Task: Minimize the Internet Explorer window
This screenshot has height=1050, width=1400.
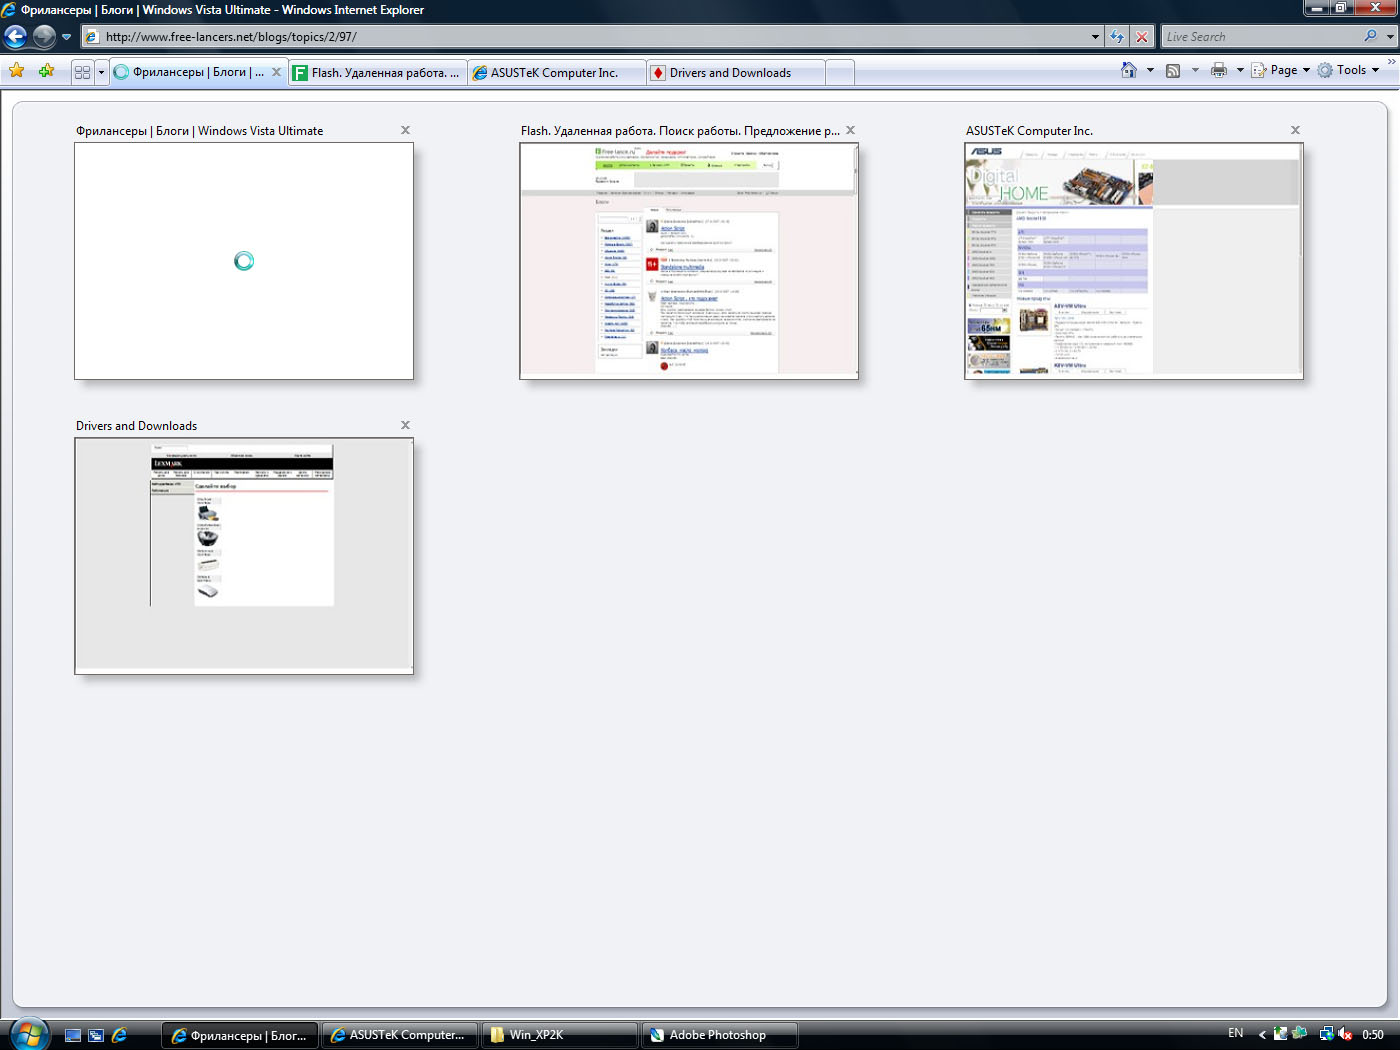Action: coord(1317,8)
